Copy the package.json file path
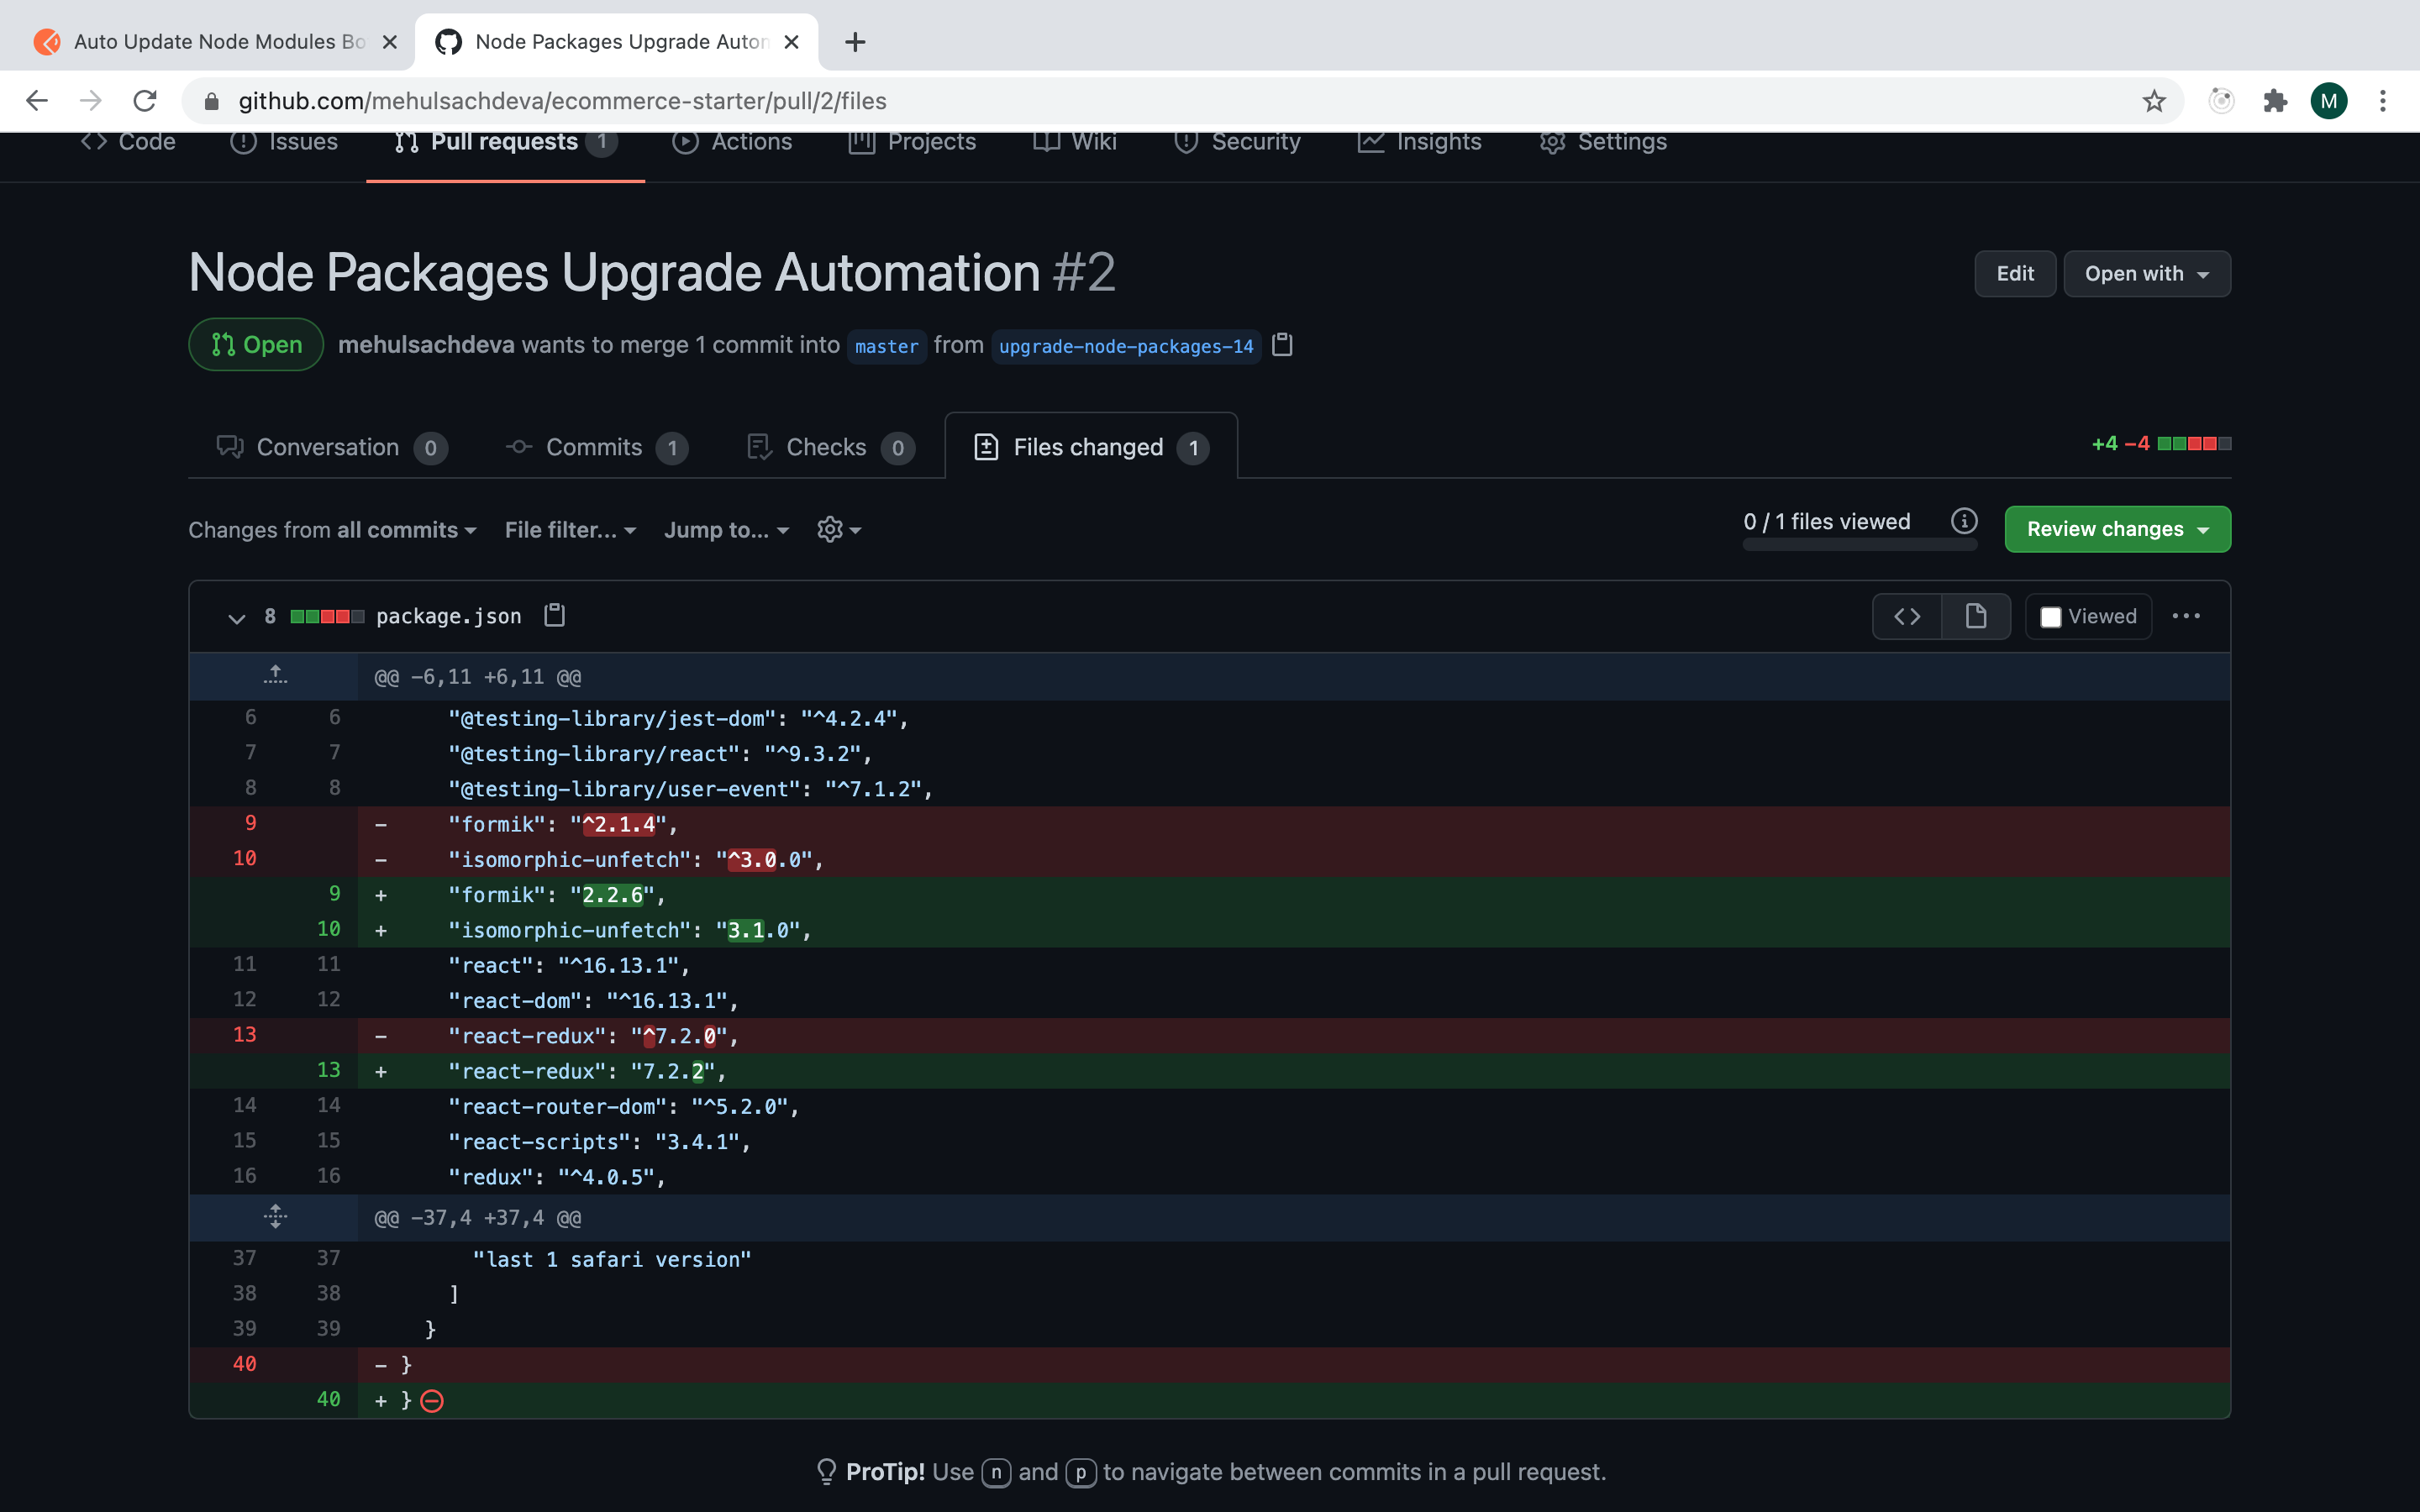2420x1512 pixels. tap(554, 615)
